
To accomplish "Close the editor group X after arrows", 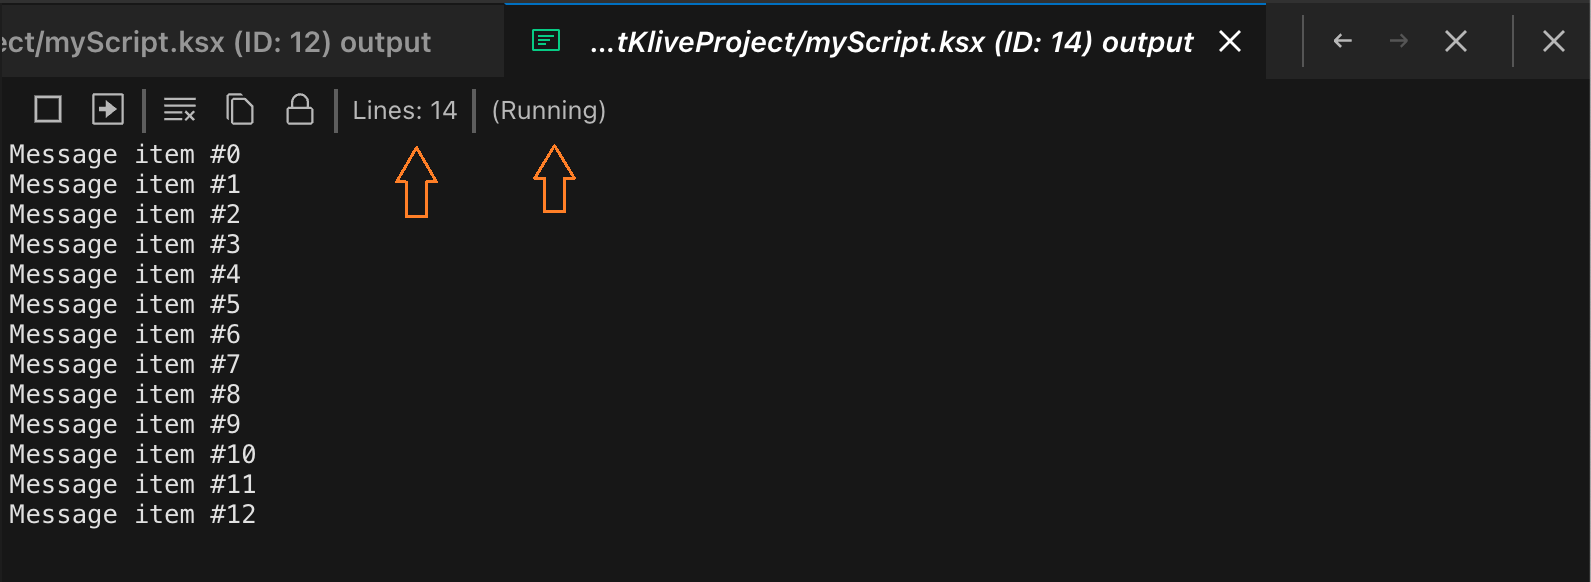I will point(1456,41).
